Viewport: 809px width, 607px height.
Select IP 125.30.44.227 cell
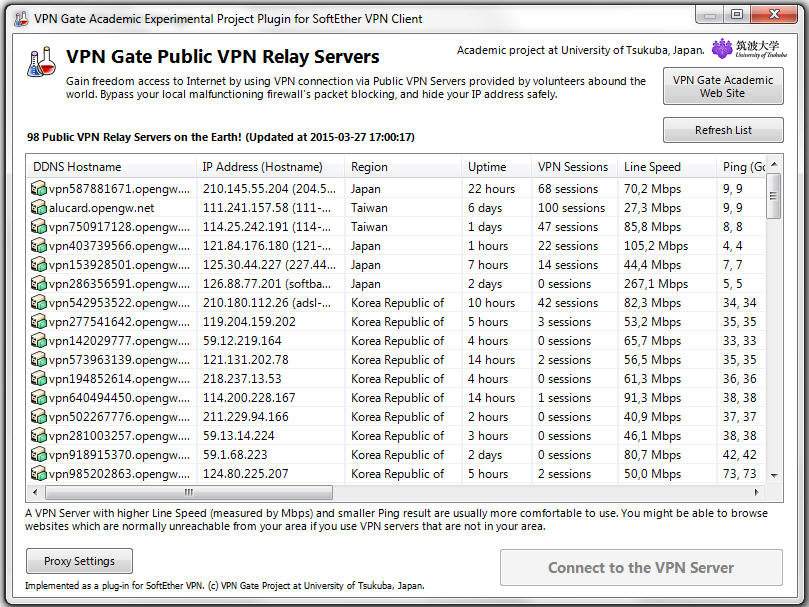[269, 264]
